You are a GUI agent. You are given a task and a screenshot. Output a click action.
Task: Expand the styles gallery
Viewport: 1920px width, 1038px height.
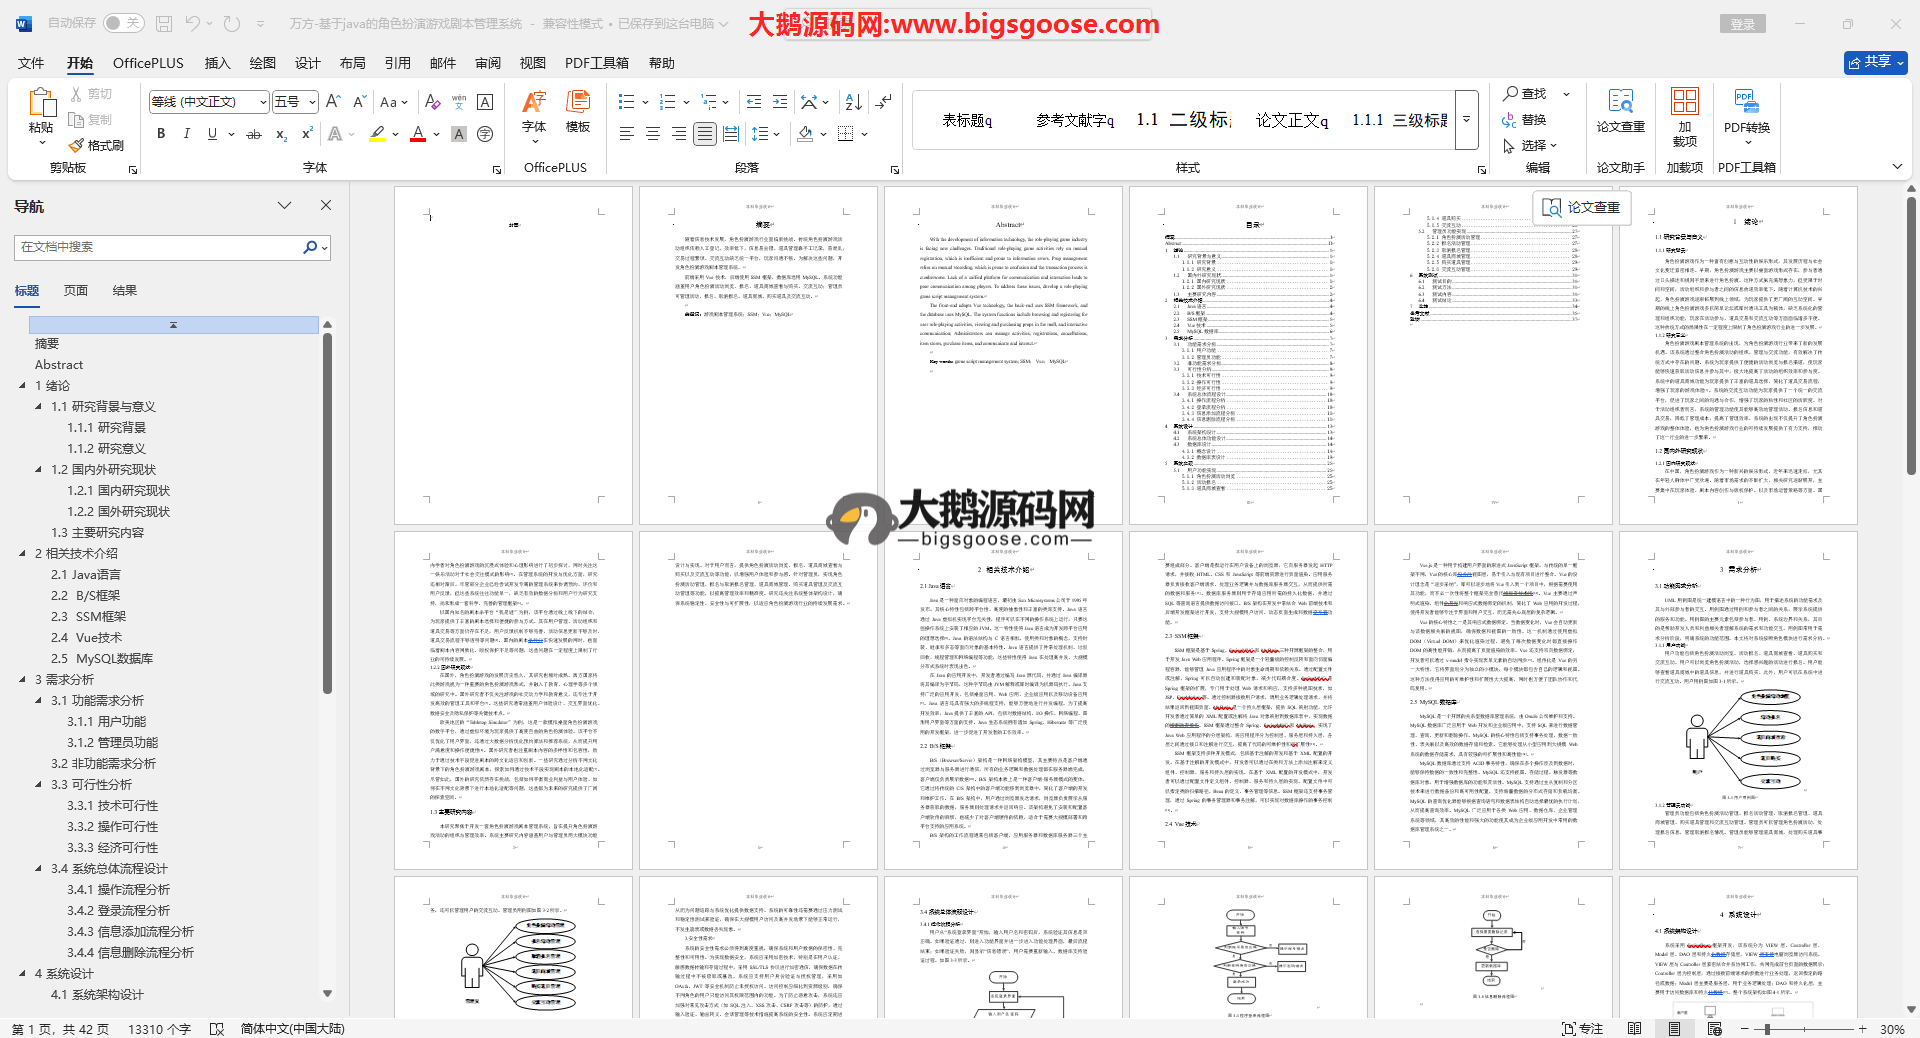(x=1467, y=120)
